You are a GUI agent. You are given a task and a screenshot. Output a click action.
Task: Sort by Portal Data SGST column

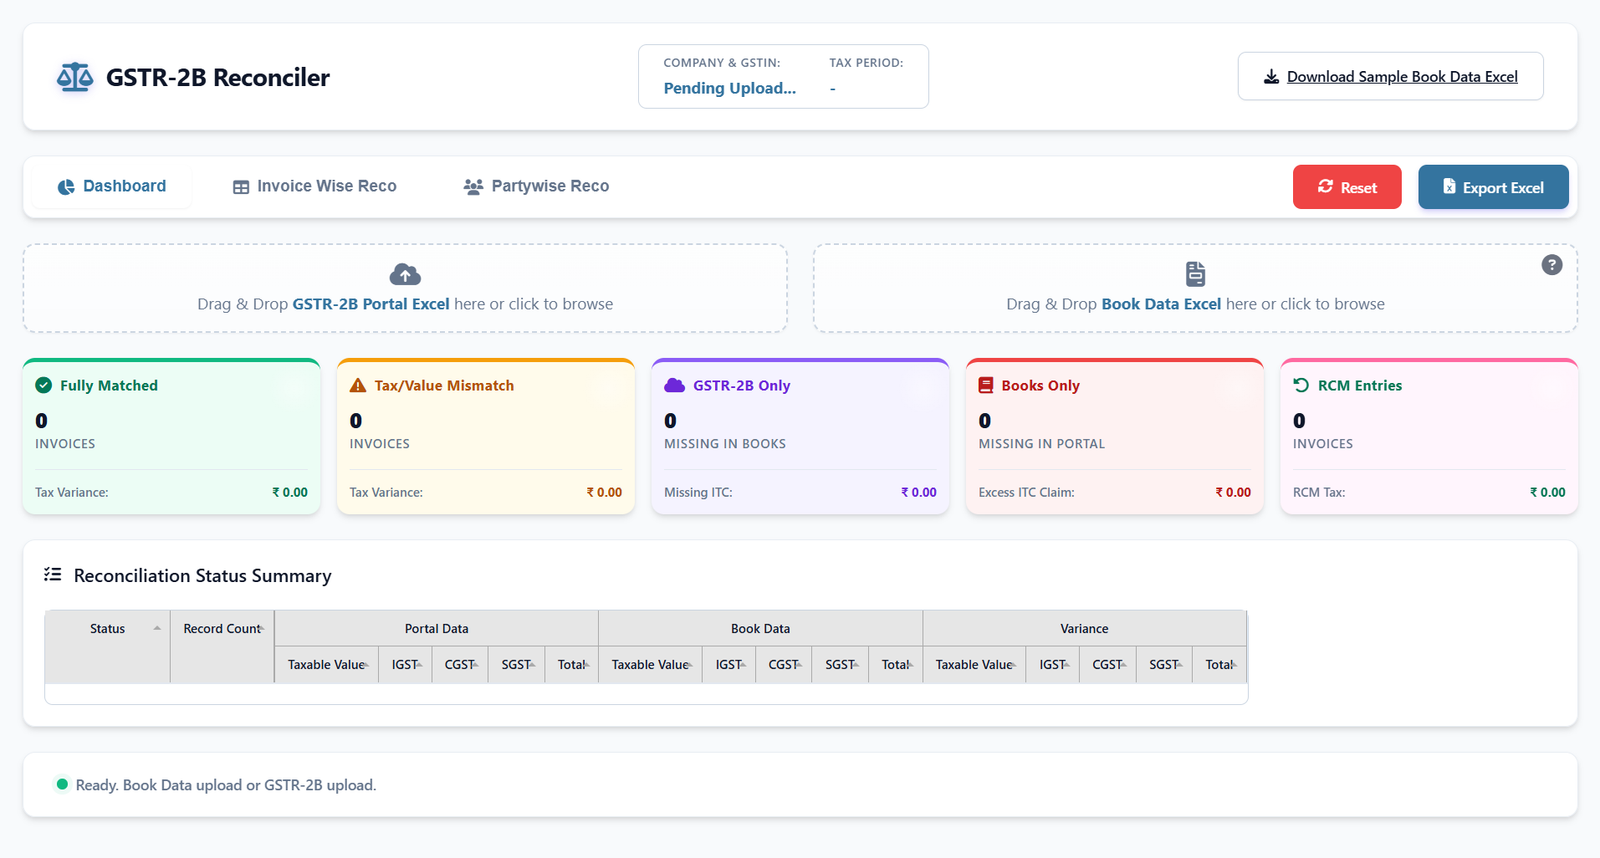pos(517,665)
